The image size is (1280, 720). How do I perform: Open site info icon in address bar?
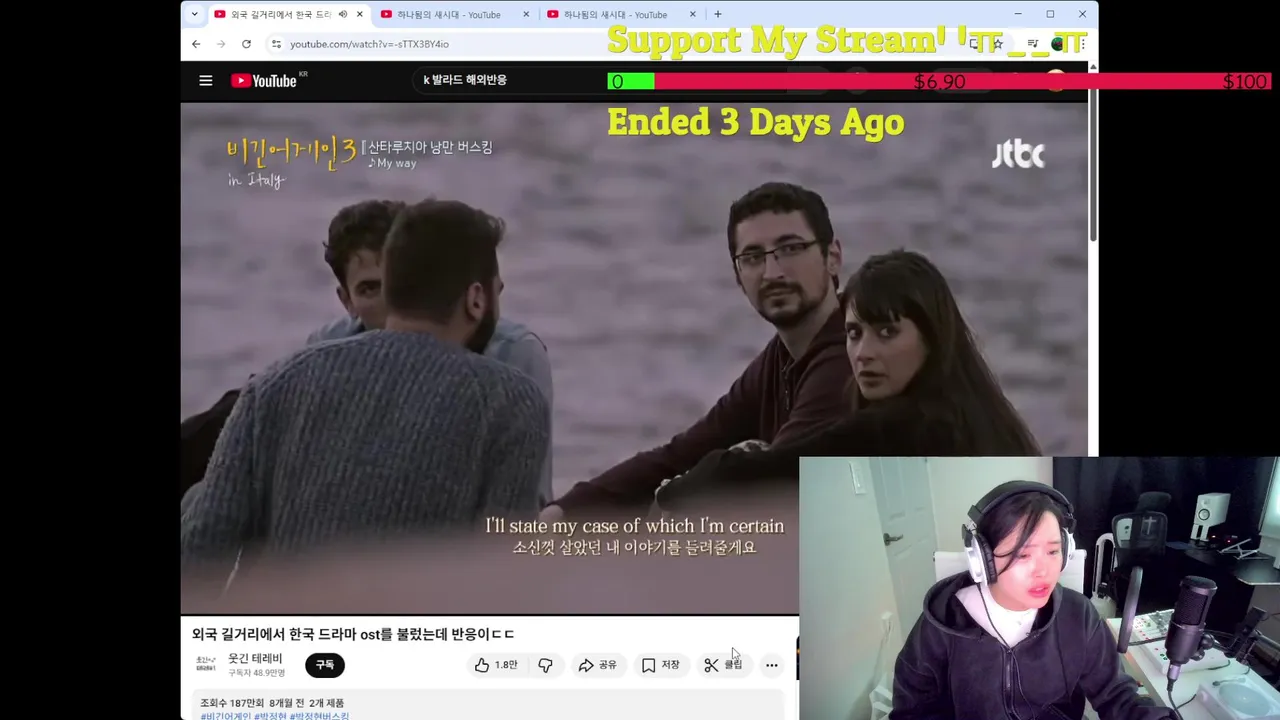coord(276,44)
